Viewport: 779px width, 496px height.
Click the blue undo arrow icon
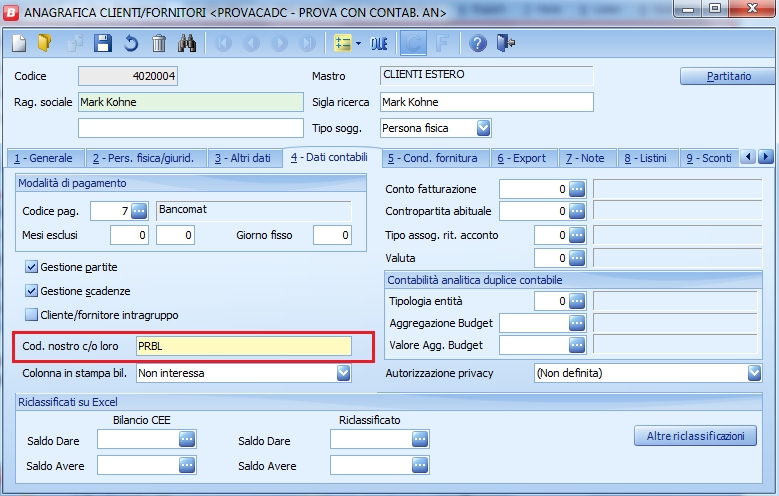(x=131, y=43)
